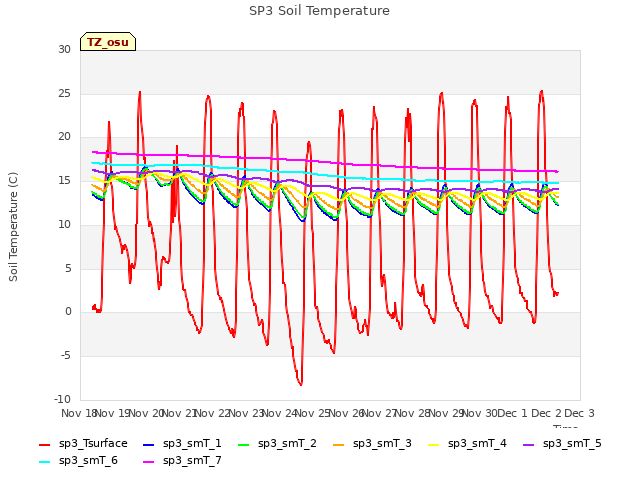Toggle the sp3_smT_6 legend label
Viewport: 640px width, 480px height.
88,461
